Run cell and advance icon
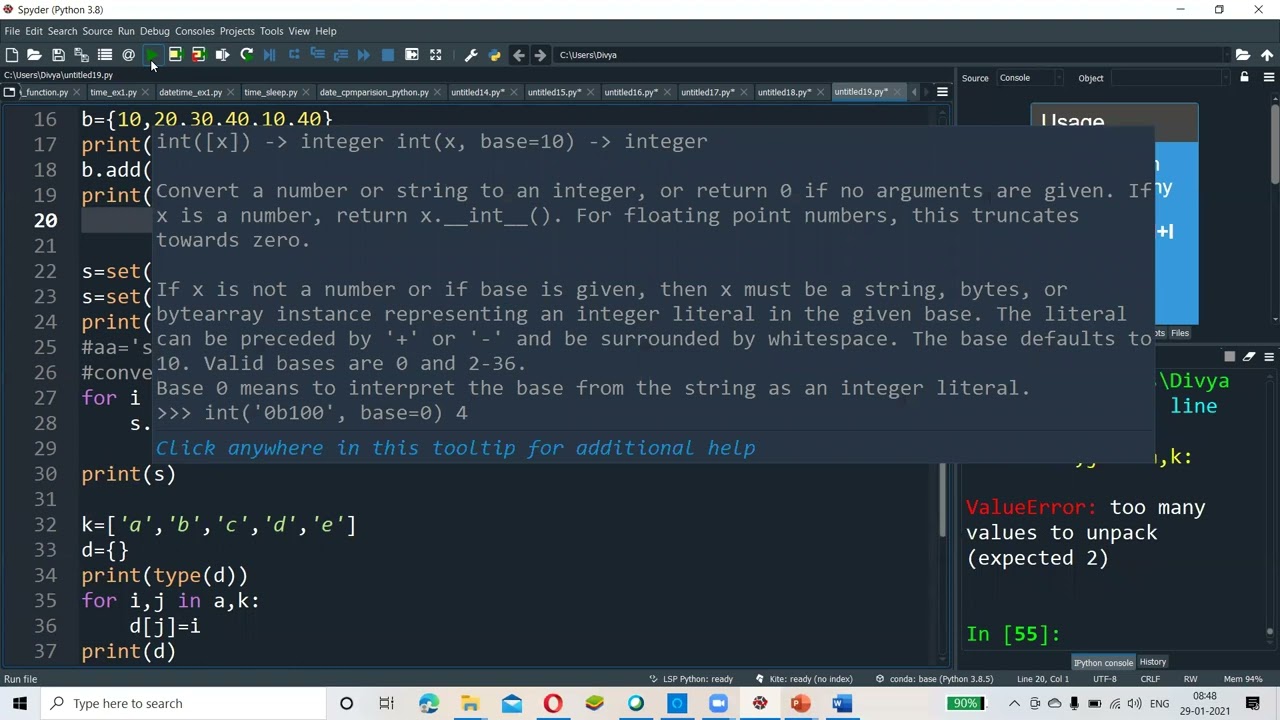 pos(198,55)
